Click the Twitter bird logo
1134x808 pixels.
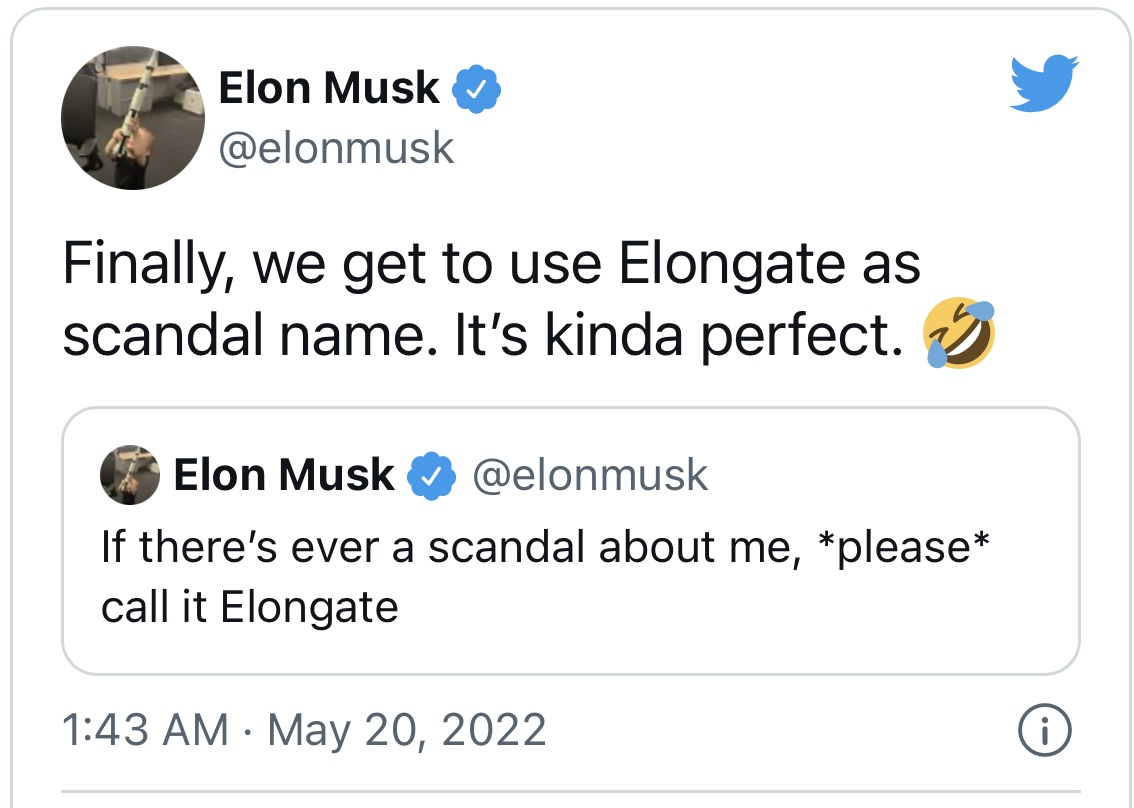point(1044,82)
